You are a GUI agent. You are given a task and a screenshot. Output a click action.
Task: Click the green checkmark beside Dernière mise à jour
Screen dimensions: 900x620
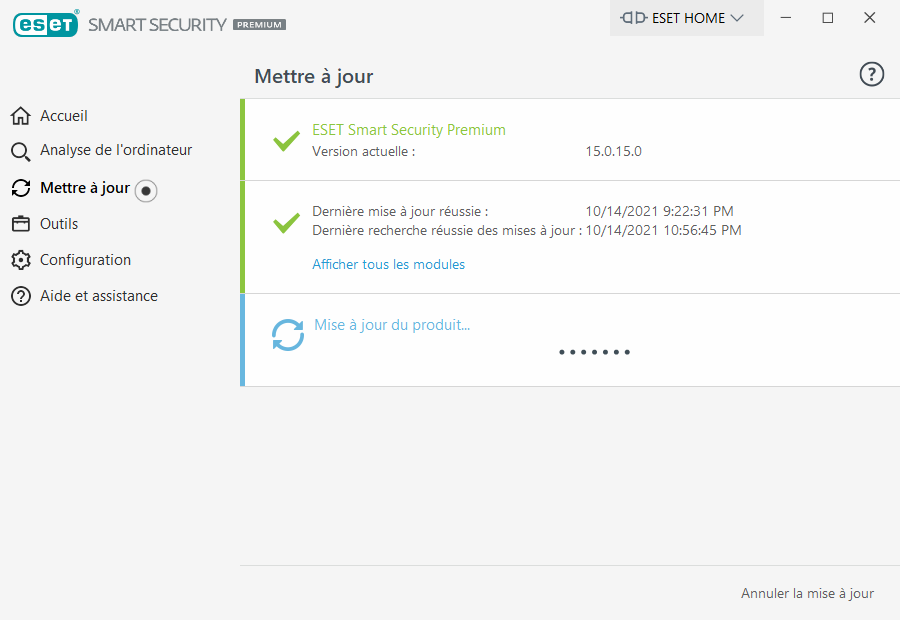(x=286, y=222)
